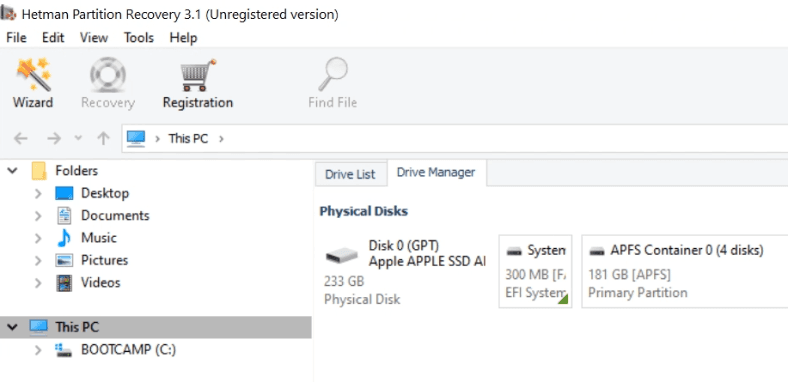This screenshot has width=788, height=382.
Task: Open Registration shopping cart icon
Action: (198, 75)
